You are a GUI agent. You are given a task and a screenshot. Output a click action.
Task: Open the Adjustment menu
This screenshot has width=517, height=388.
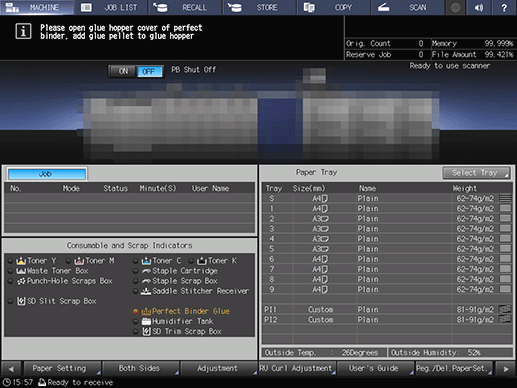(x=219, y=368)
